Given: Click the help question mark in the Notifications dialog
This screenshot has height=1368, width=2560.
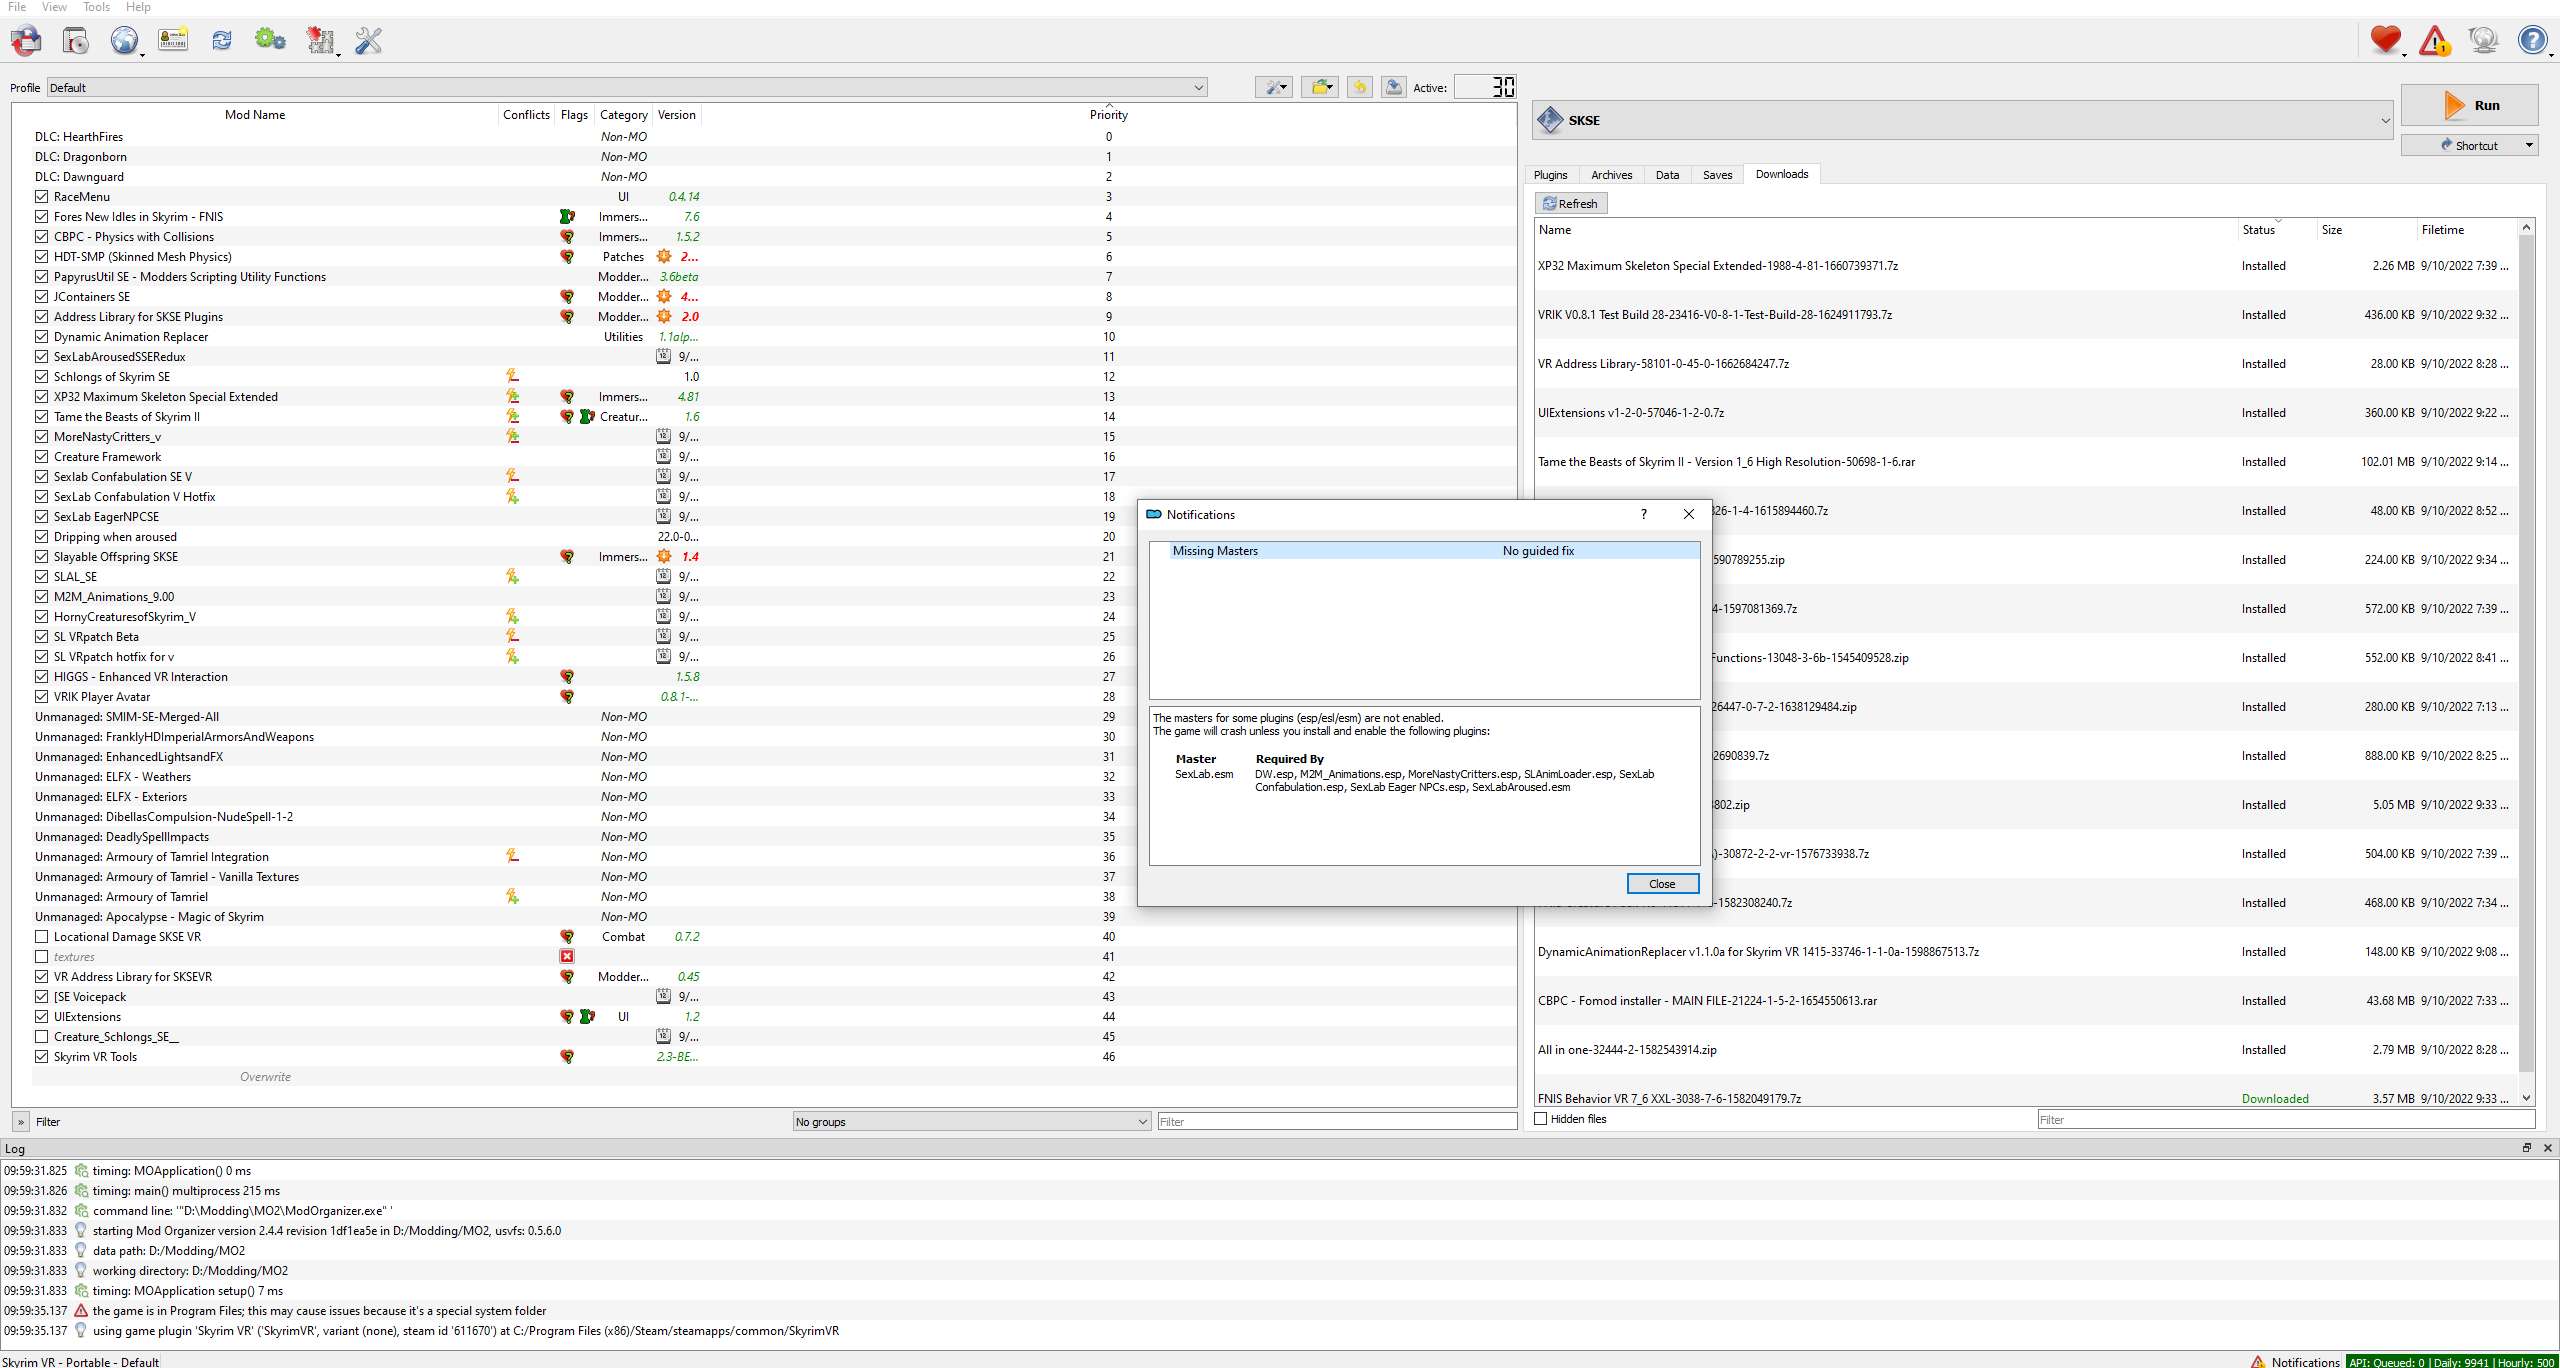Looking at the screenshot, I should click(1643, 514).
